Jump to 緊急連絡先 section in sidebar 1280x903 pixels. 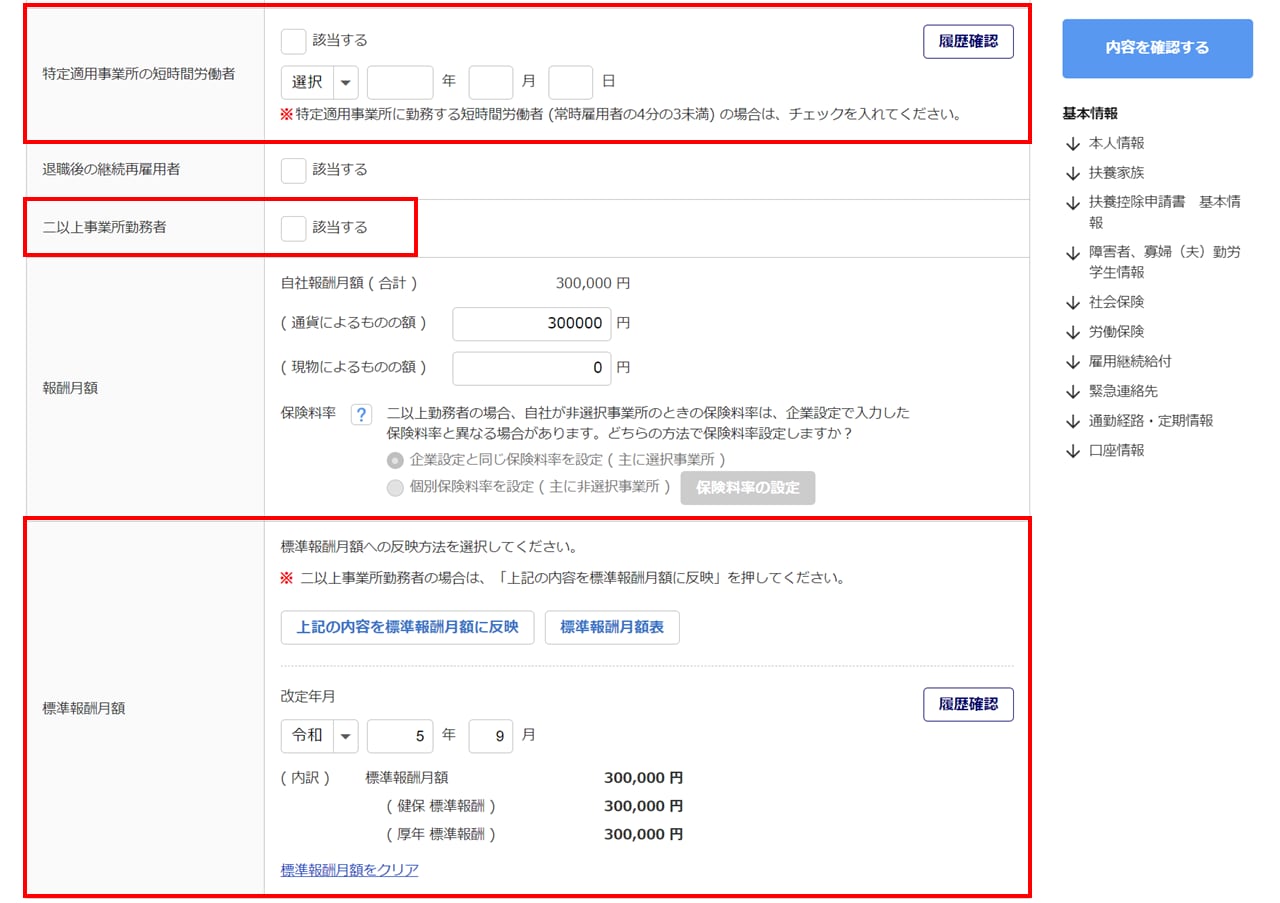[x=1123, y=391]
